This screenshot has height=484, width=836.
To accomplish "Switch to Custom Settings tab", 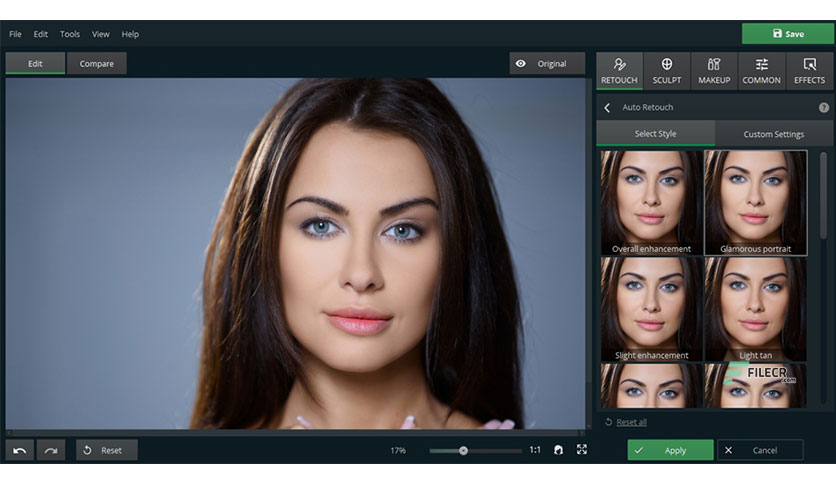I will (773, 134).
